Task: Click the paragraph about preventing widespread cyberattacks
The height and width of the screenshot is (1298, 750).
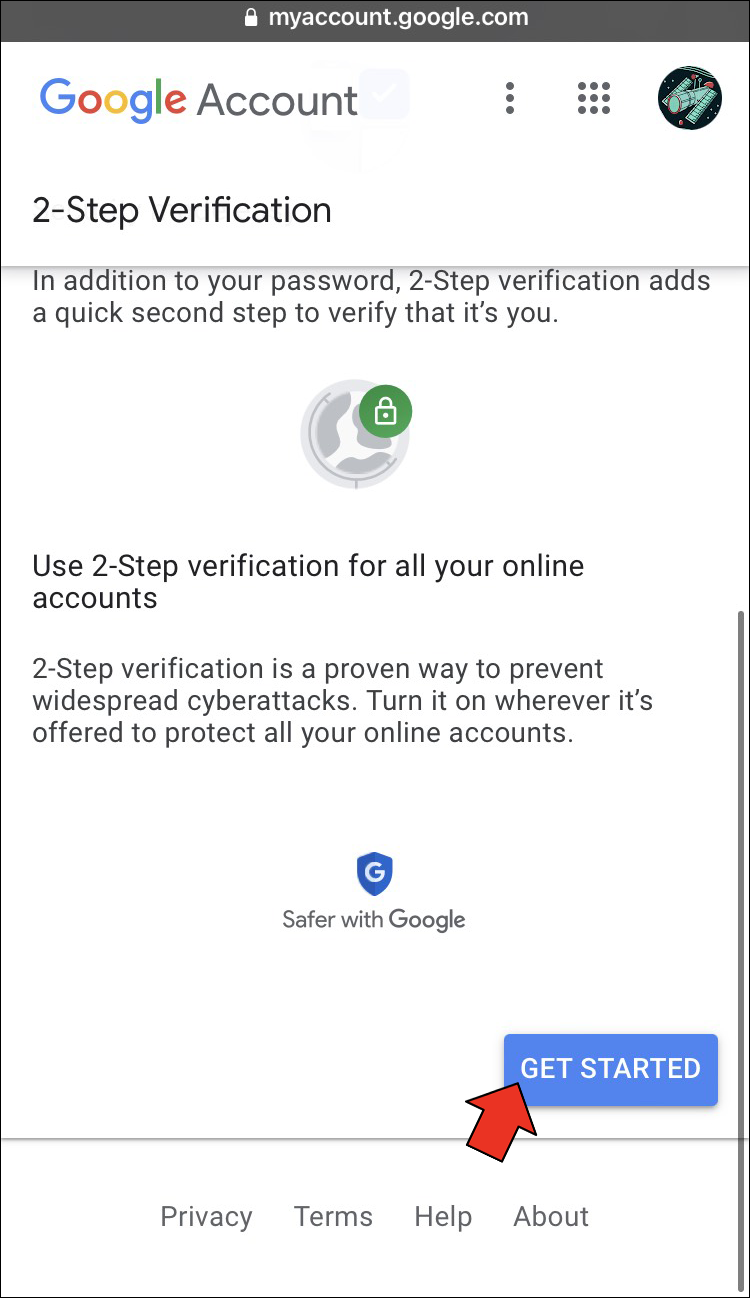Action: click(x=342, y=700)
